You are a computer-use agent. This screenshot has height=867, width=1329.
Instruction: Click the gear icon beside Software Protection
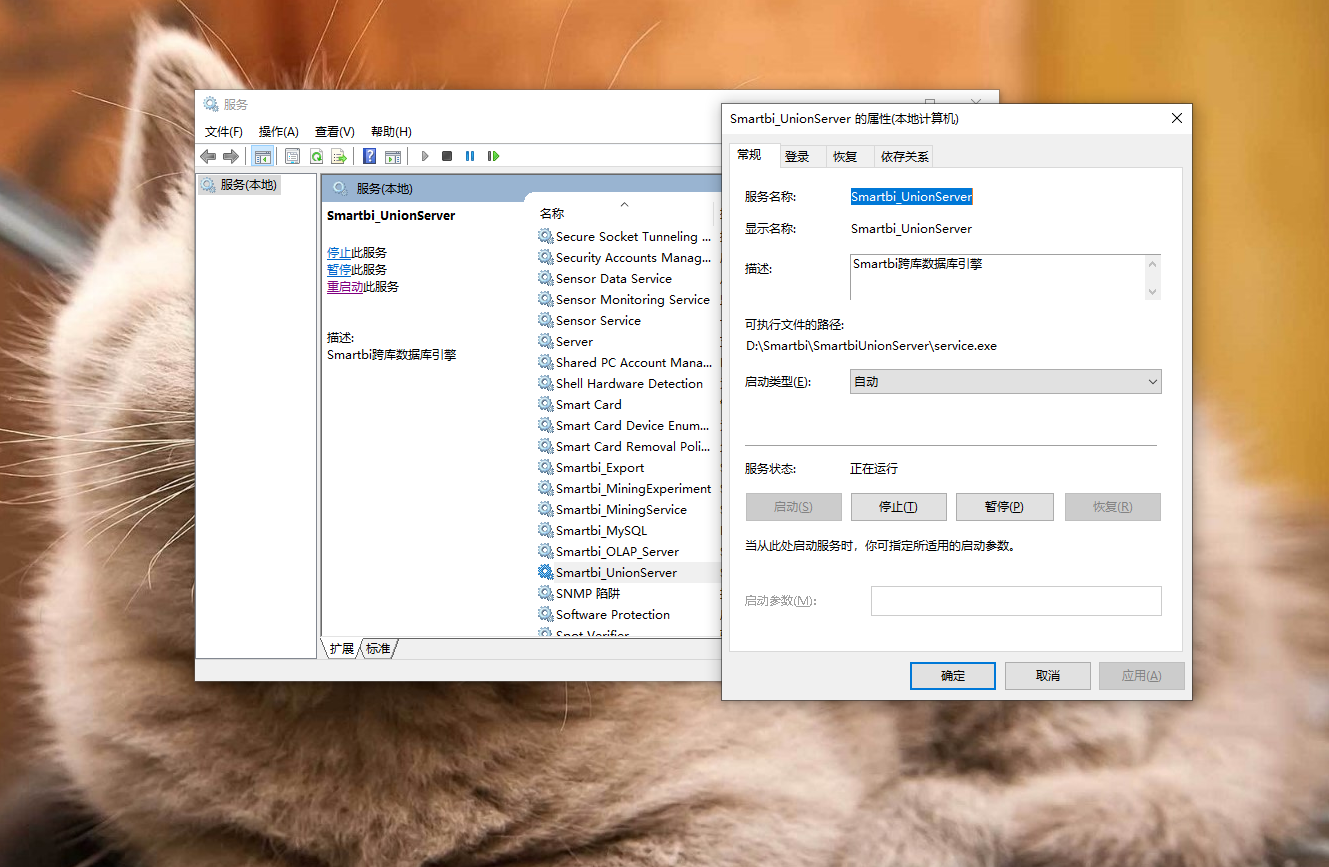point(545,614)
